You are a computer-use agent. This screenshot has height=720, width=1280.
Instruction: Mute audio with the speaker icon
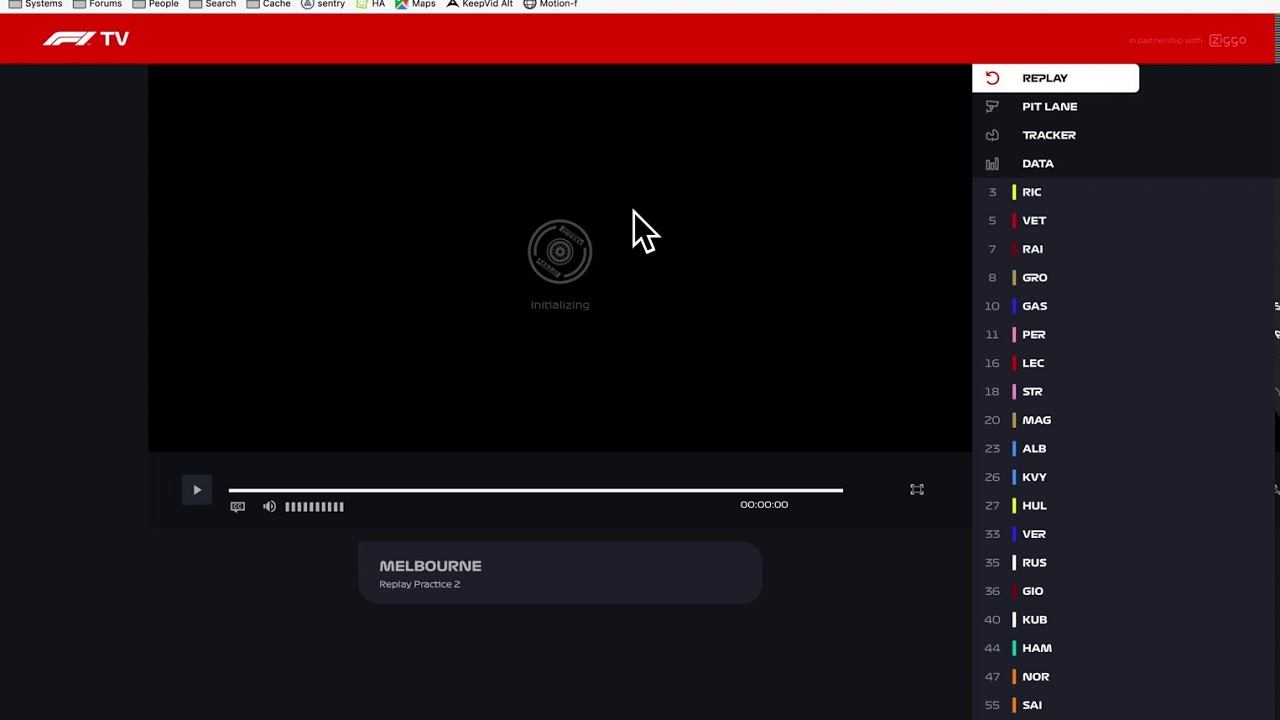[269, 507]
